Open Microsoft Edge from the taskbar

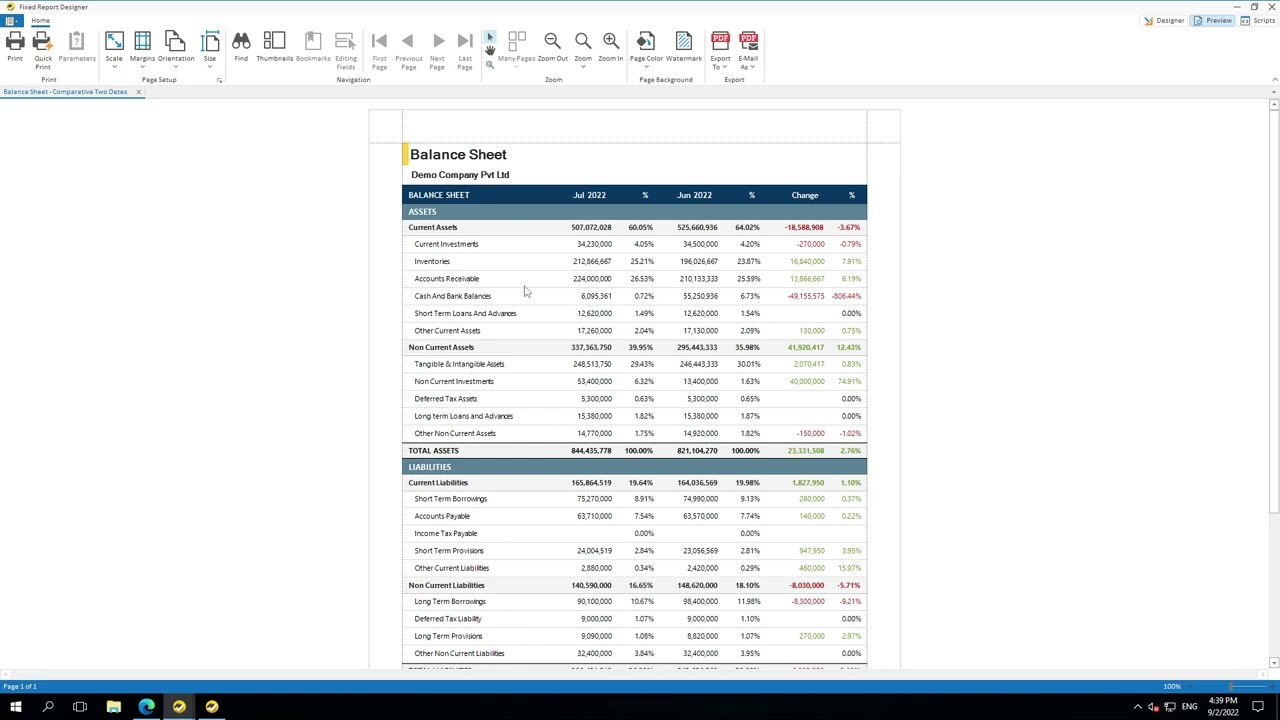click(x=146, y=707)
